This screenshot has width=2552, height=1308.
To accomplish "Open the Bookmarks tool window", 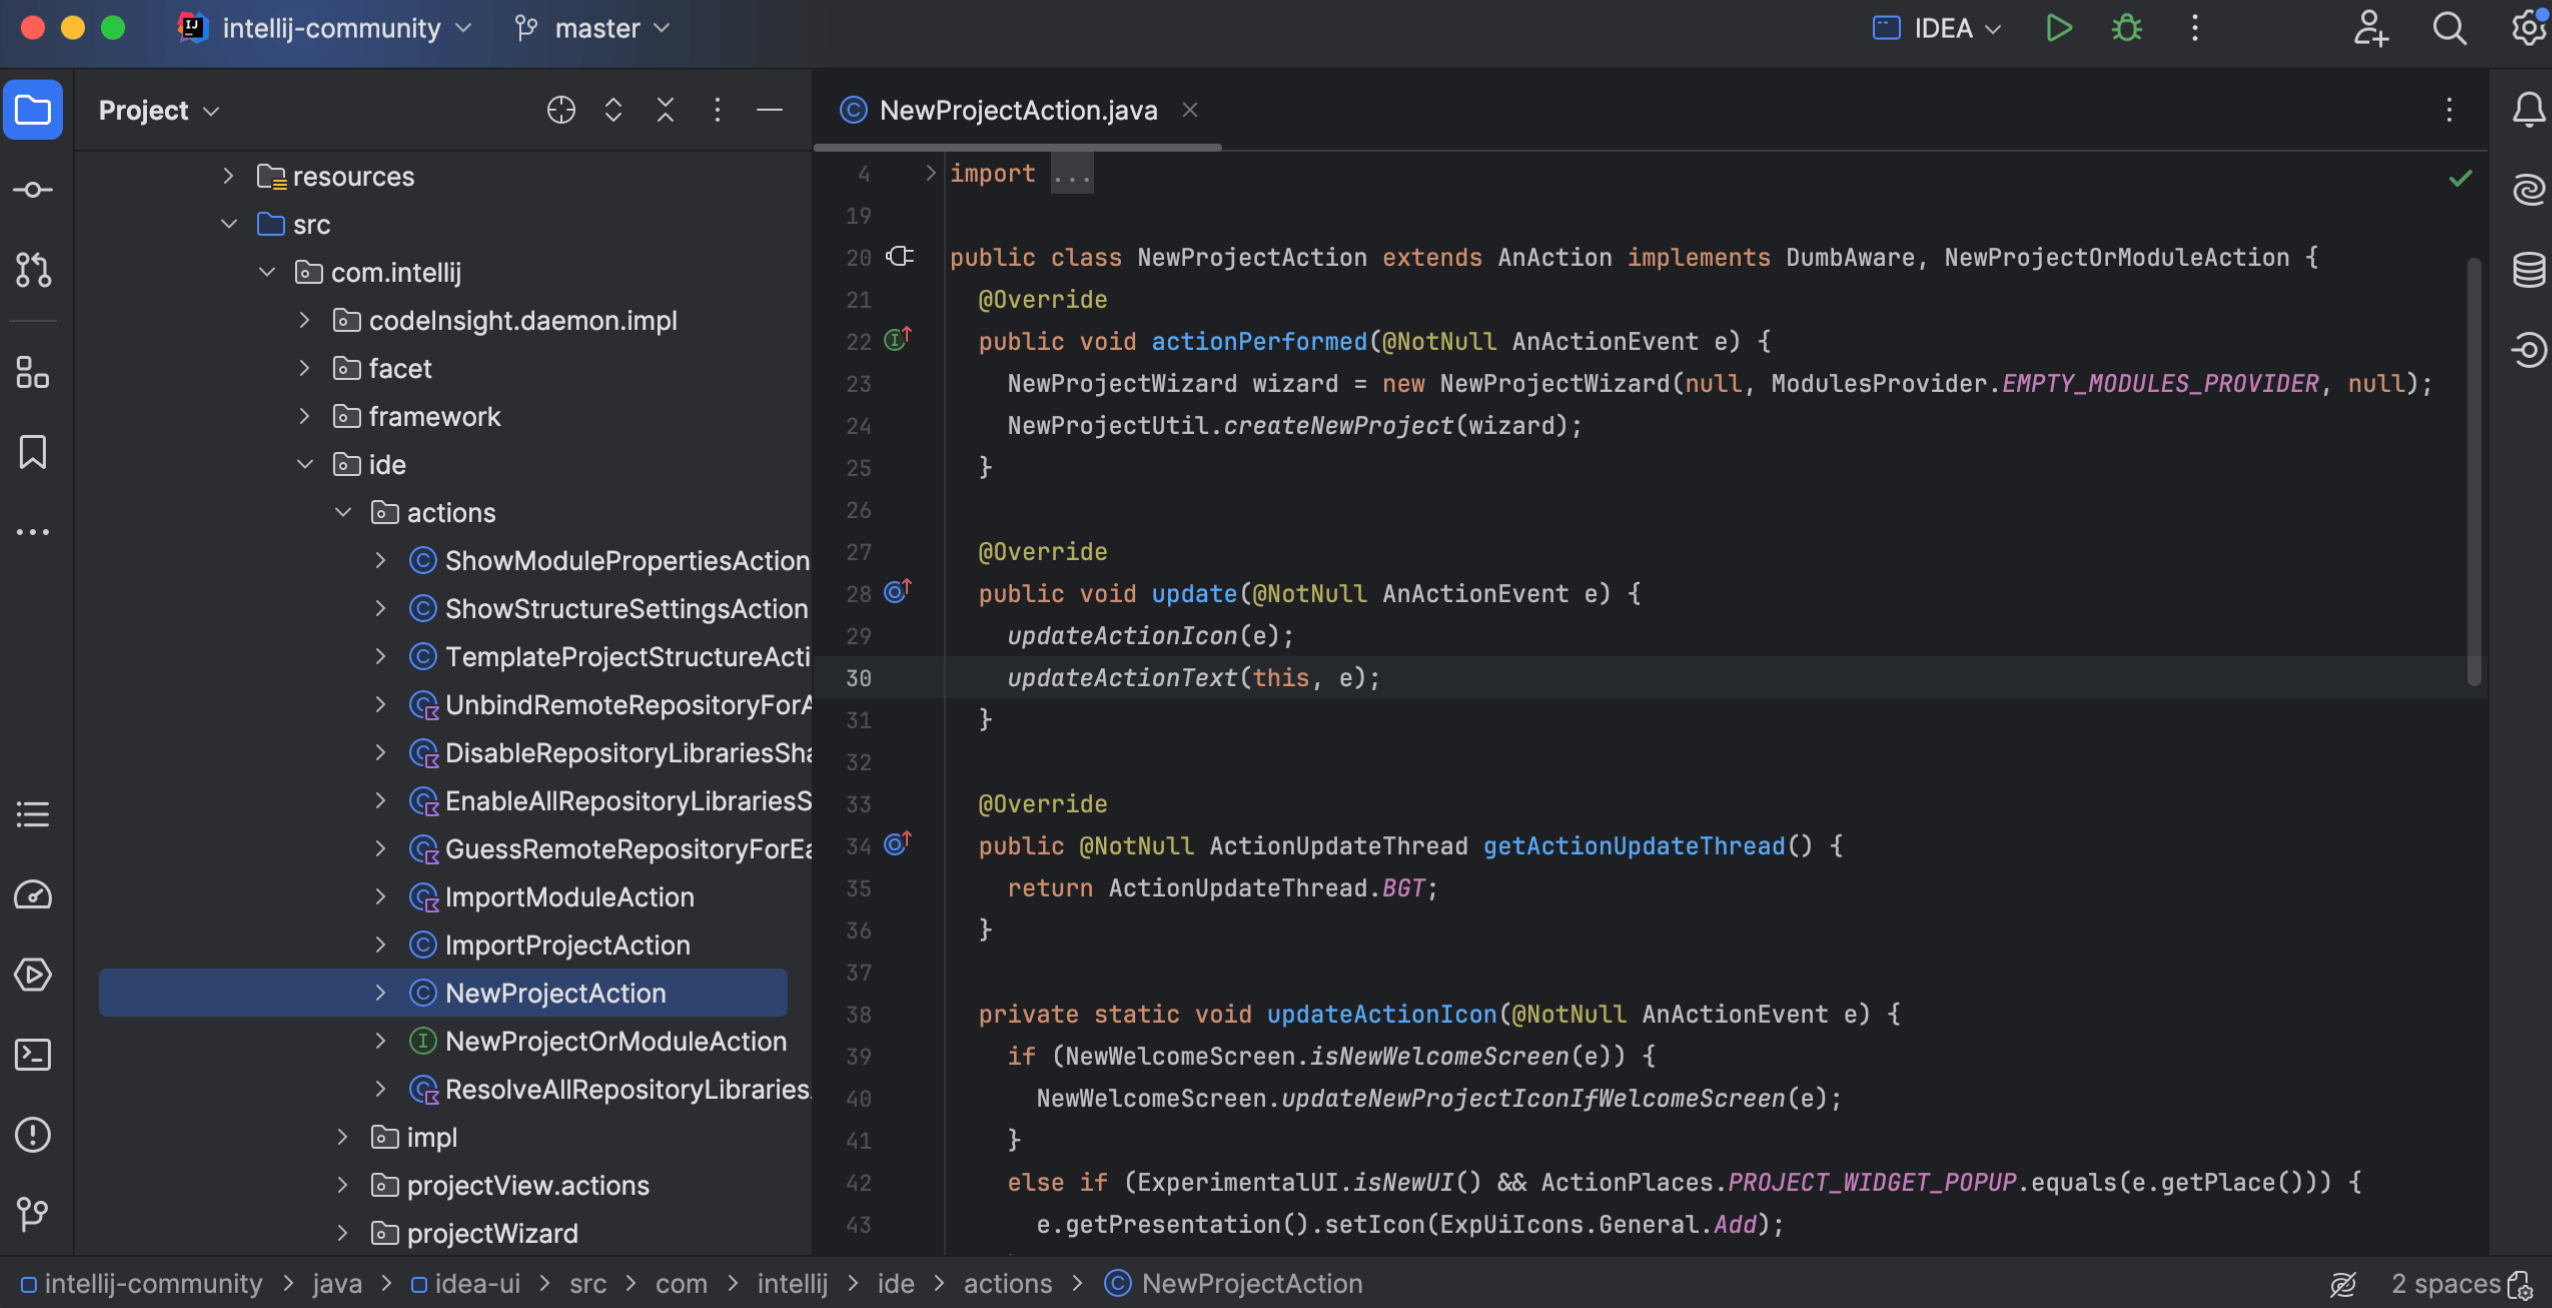I will 33,452.
